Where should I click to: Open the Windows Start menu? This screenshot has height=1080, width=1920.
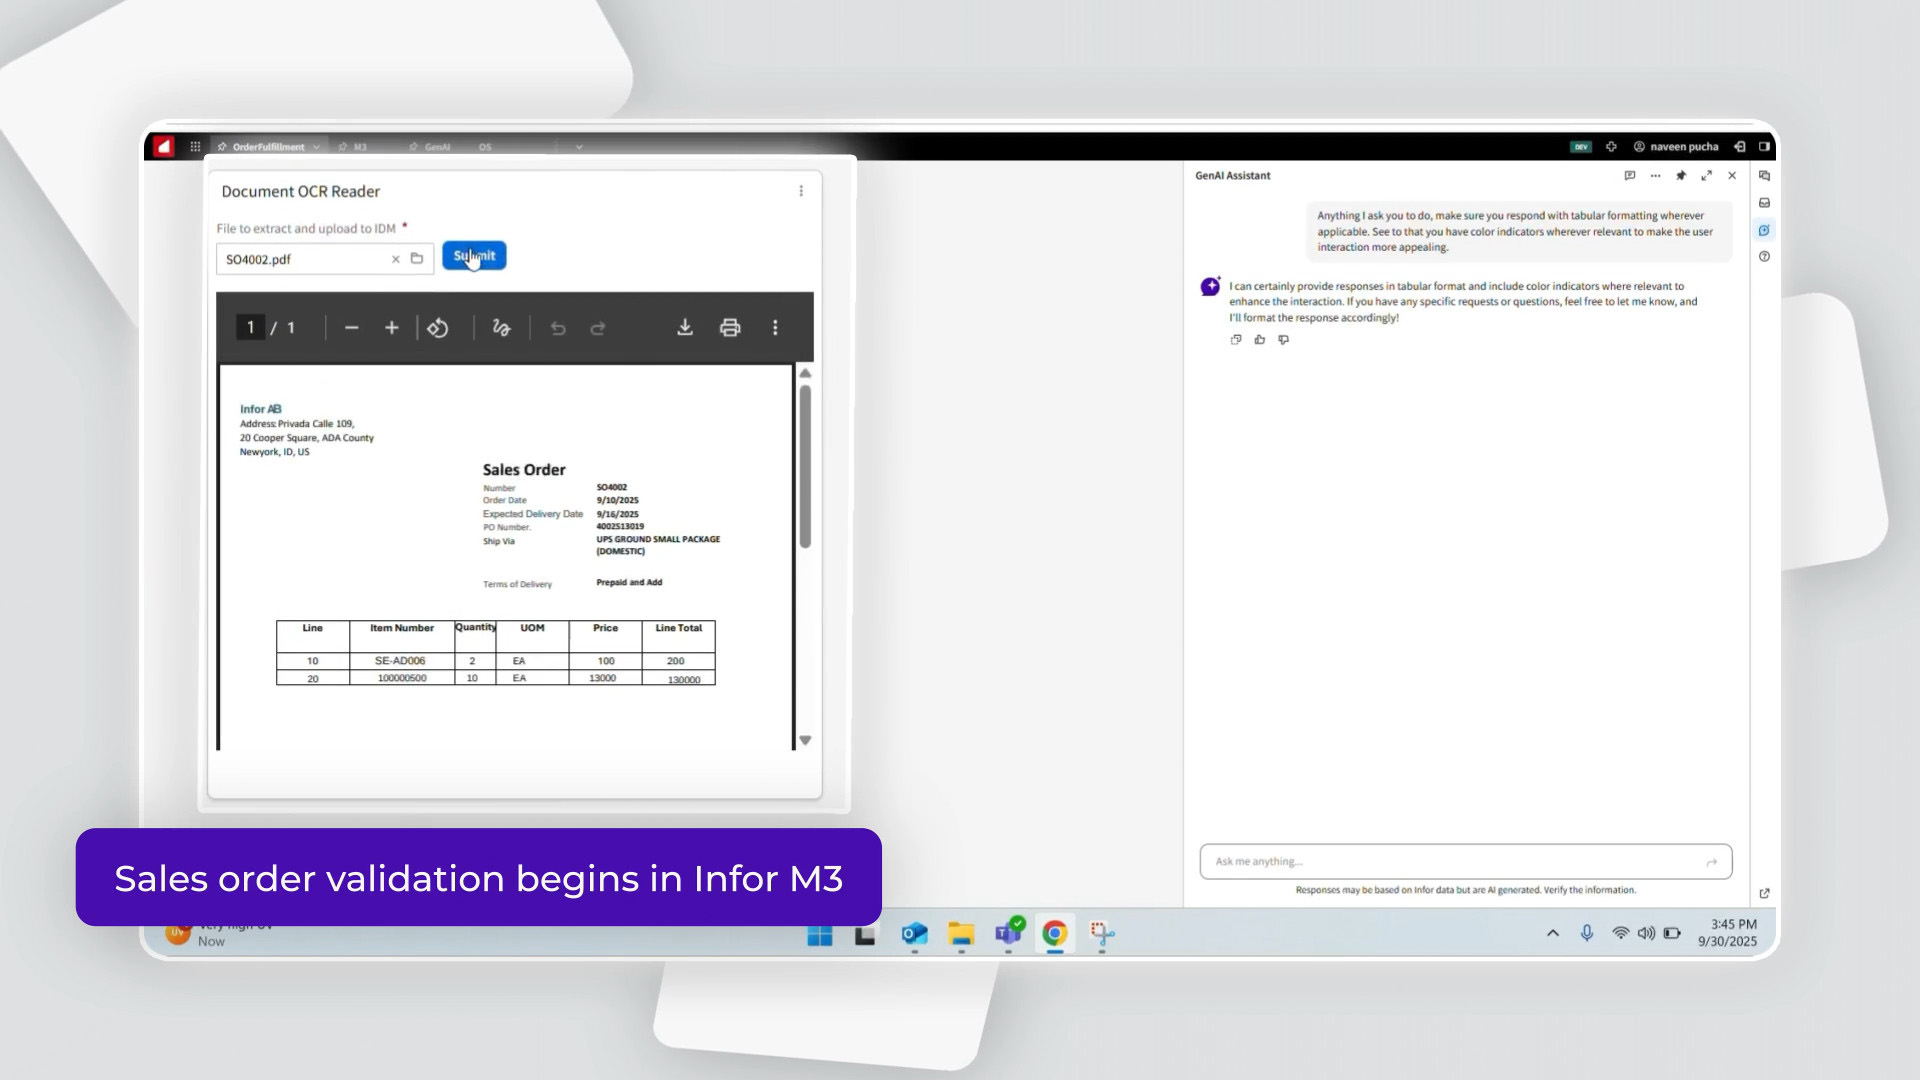[x=820, y=935]
